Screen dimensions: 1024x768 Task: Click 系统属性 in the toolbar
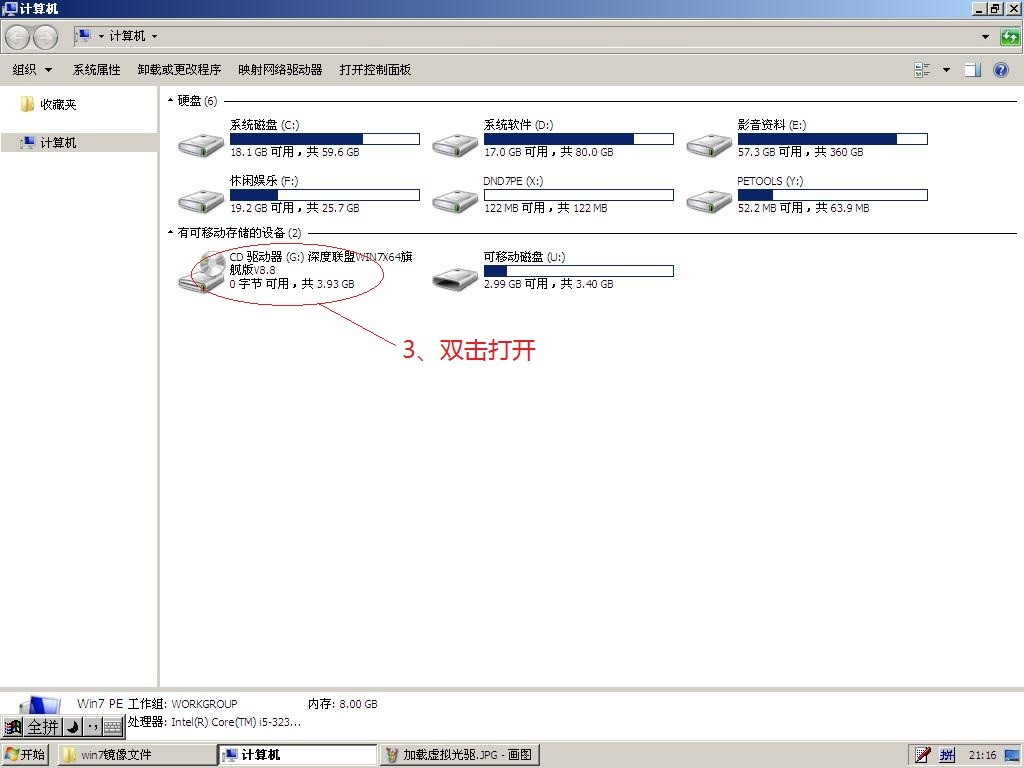click(97, 70)
